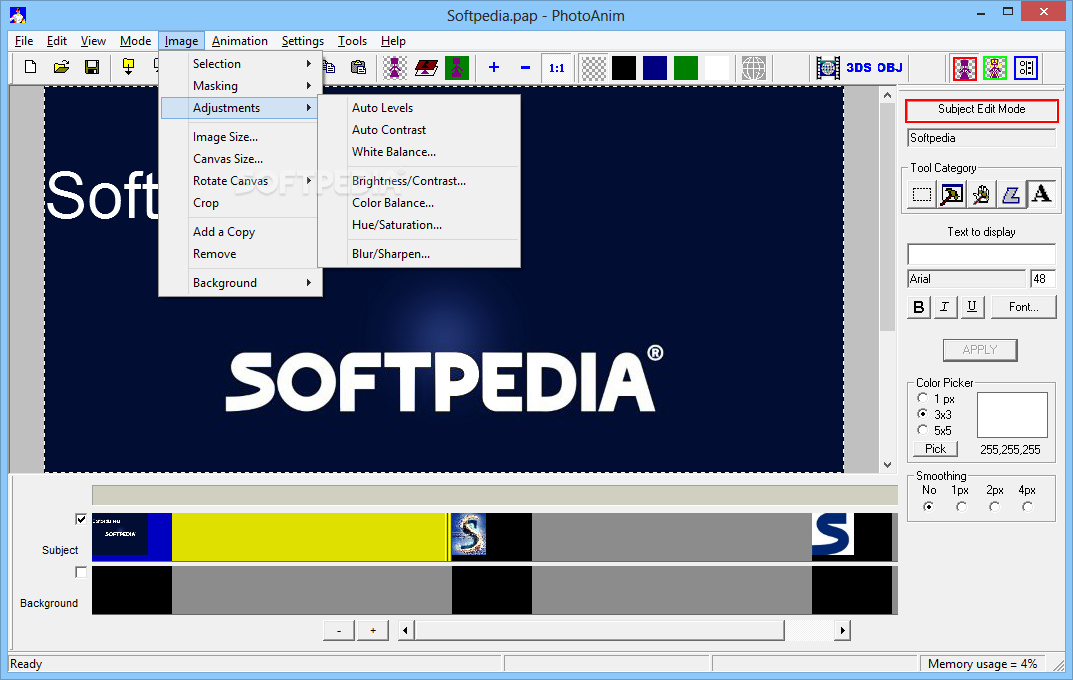Save project with the floppy disk icon
This screenshot has height=680, width=1073.
coord(92,67)
